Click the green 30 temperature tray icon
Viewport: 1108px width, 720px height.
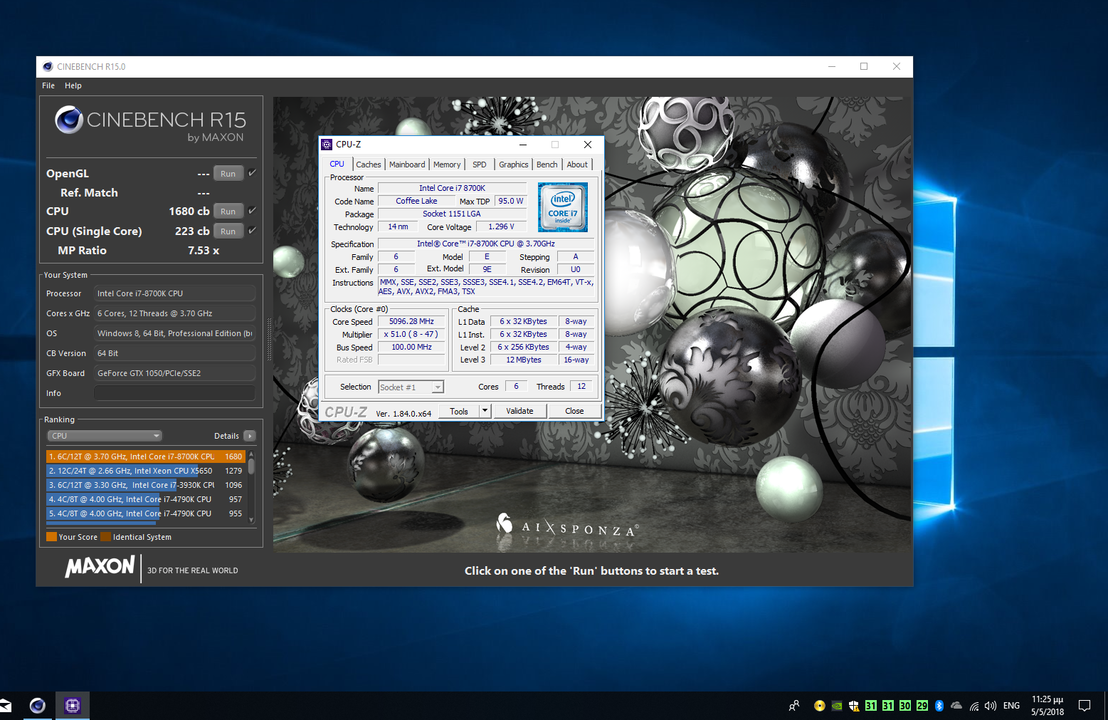pos(904,705)
